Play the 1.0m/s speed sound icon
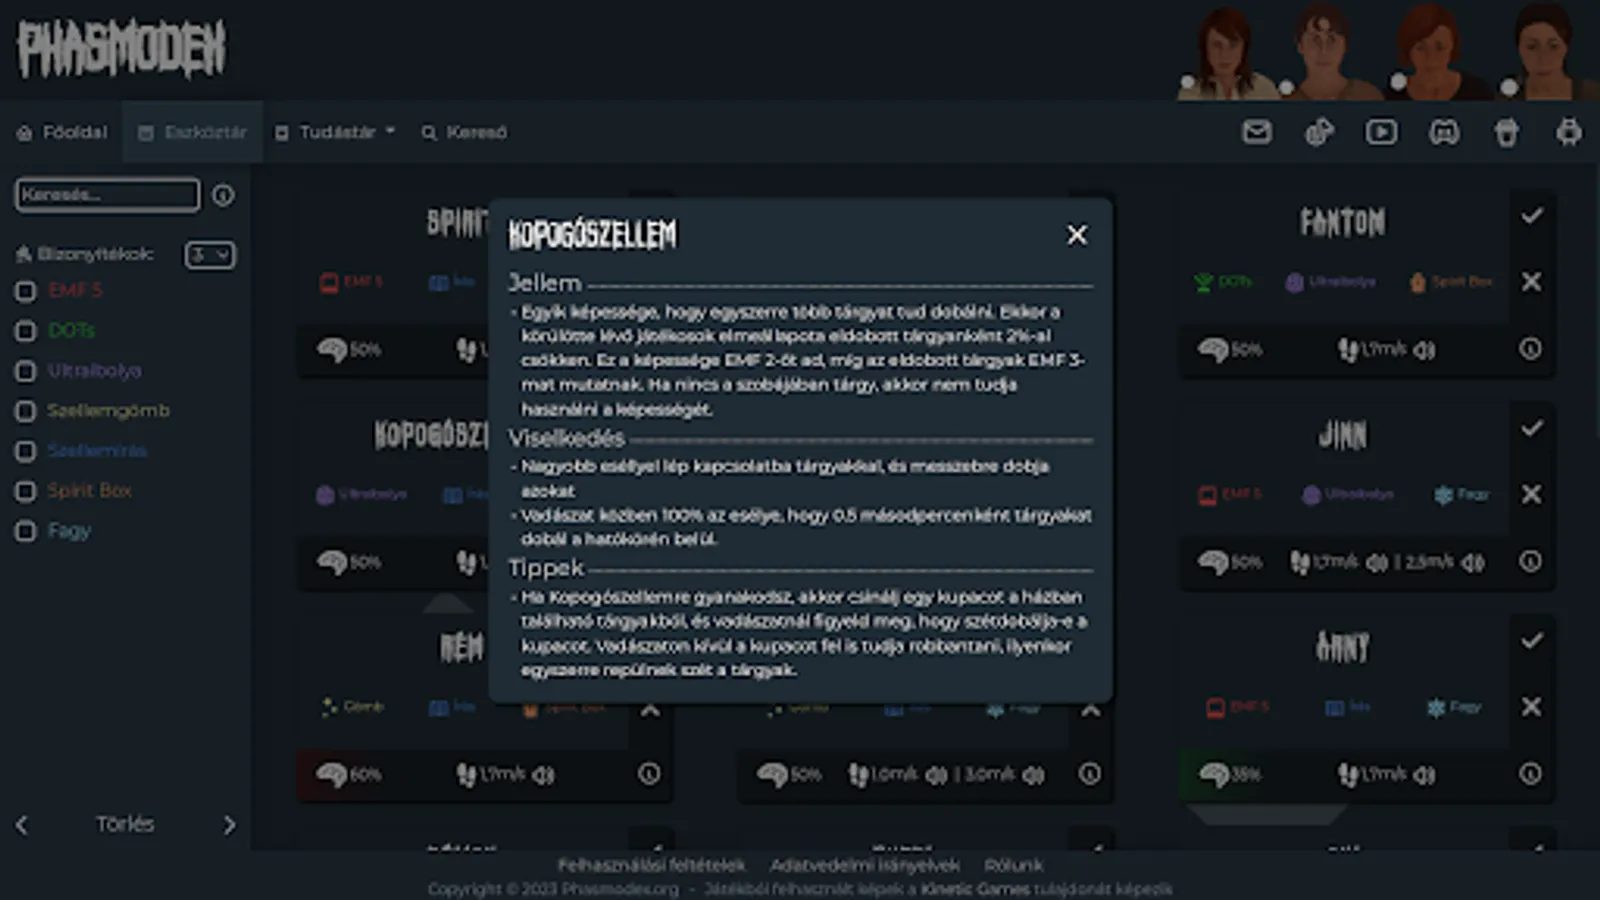 coord(936,775)
